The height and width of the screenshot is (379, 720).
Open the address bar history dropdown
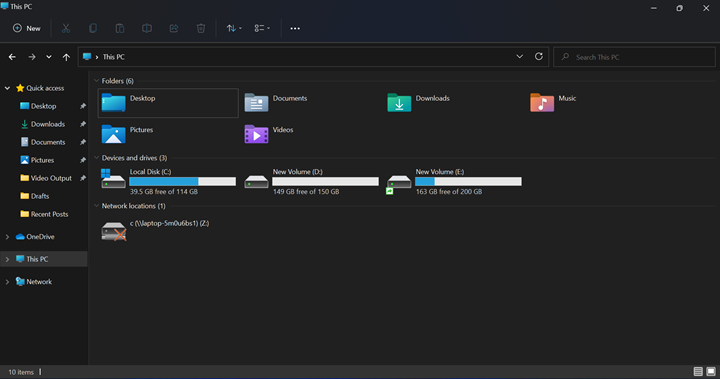point(520,57)
